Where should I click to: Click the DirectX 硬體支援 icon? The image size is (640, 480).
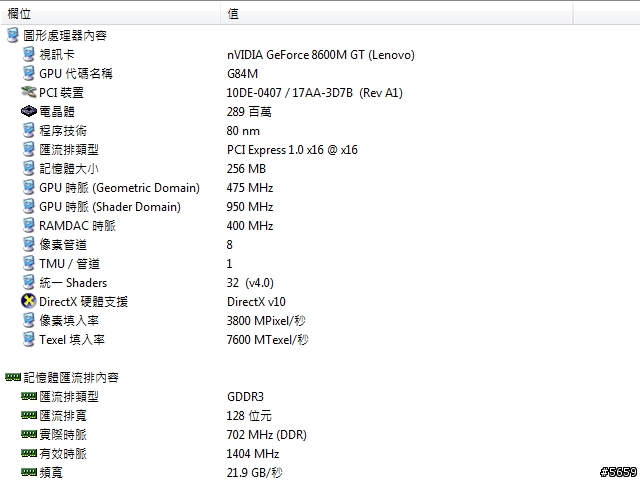point(29,301)
